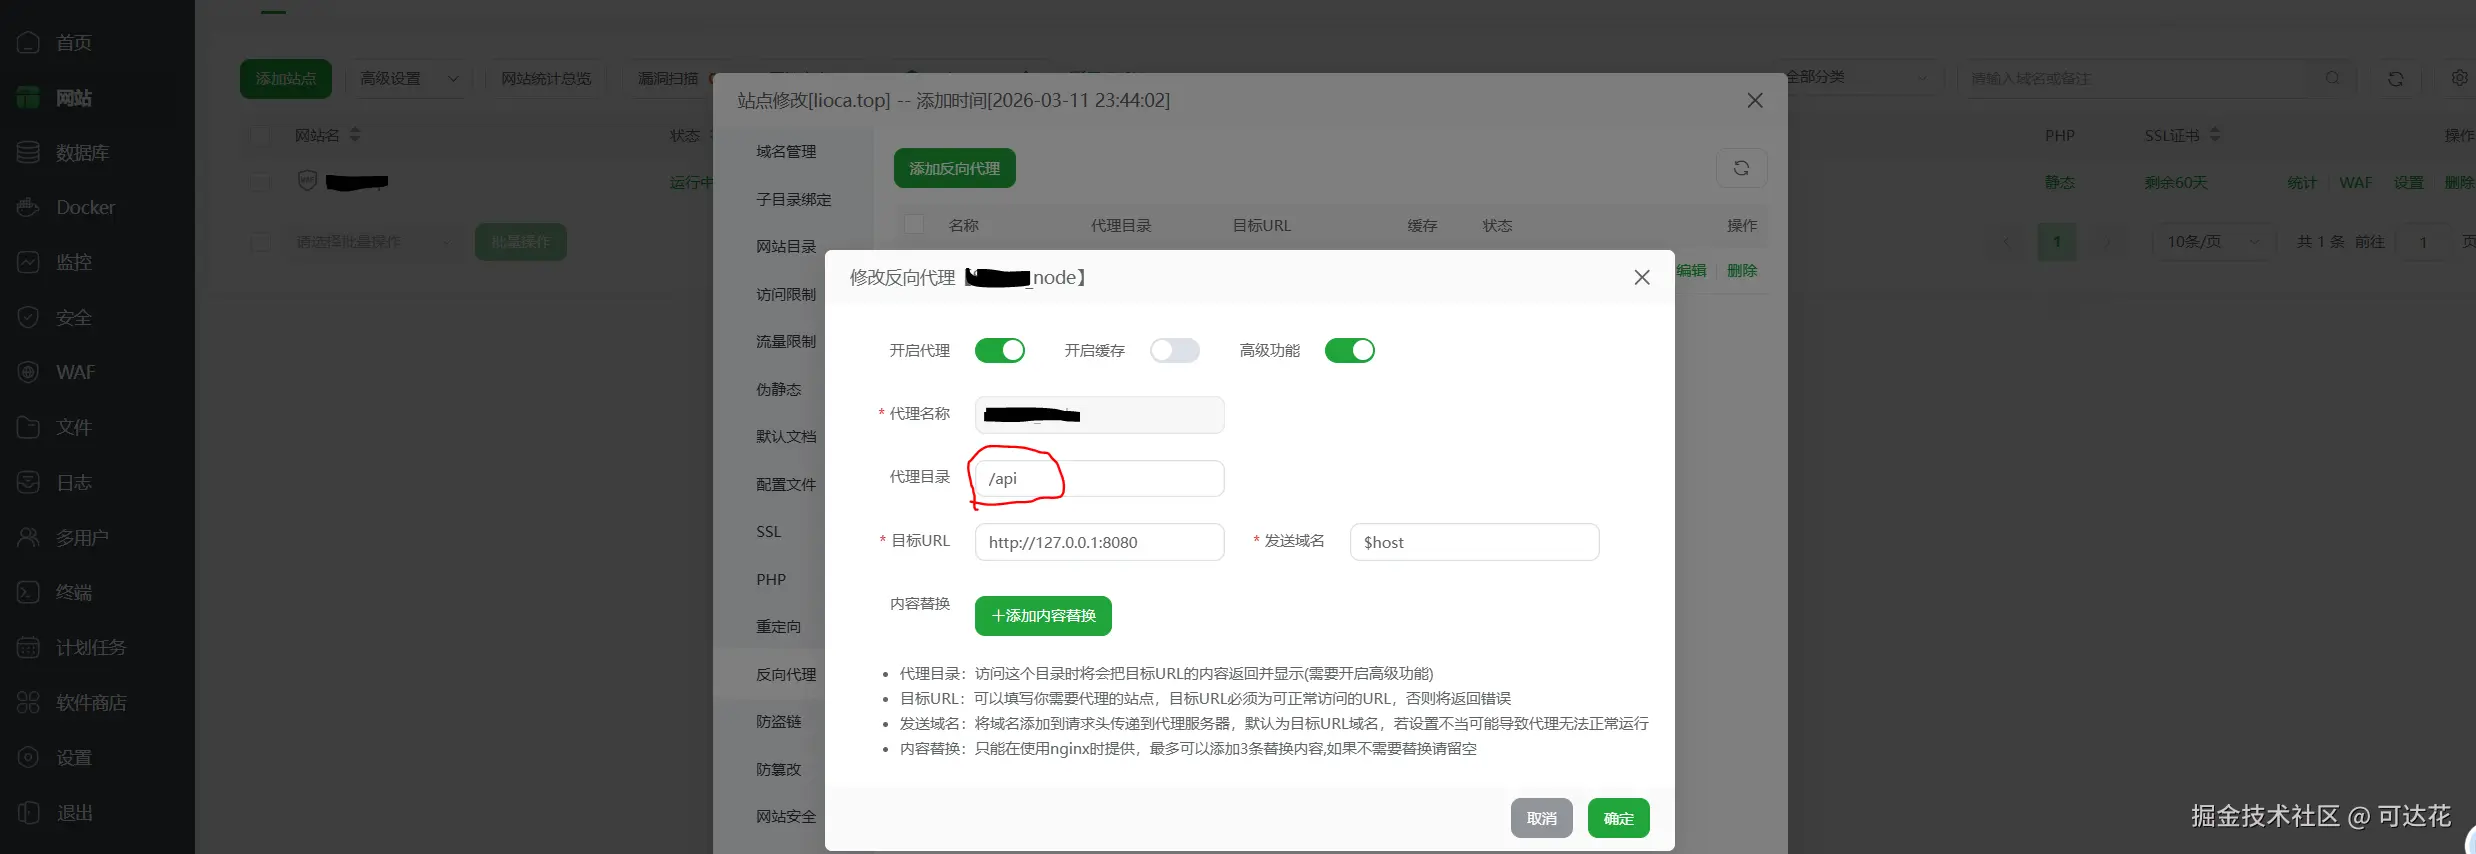The height and width of the screenshot is (854, 2476).
Task: Open the Docker sidebar icon
Action: 28,208
